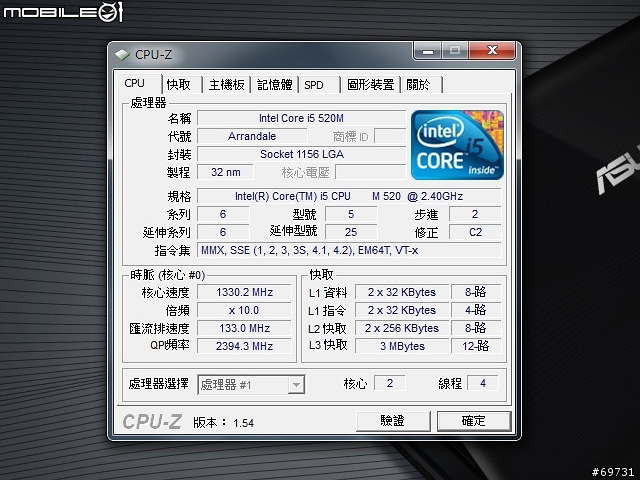Click the 線程 count value 4

click(483, 383)
